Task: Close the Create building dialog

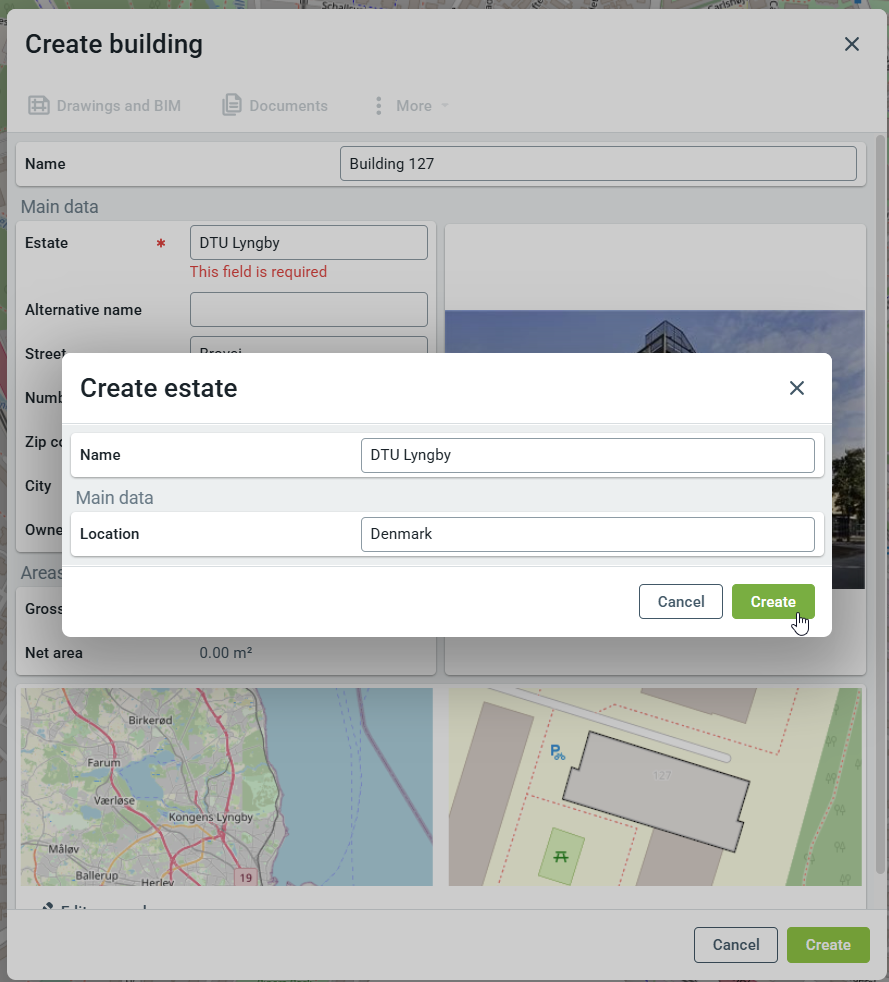Action: coord(851,44)
